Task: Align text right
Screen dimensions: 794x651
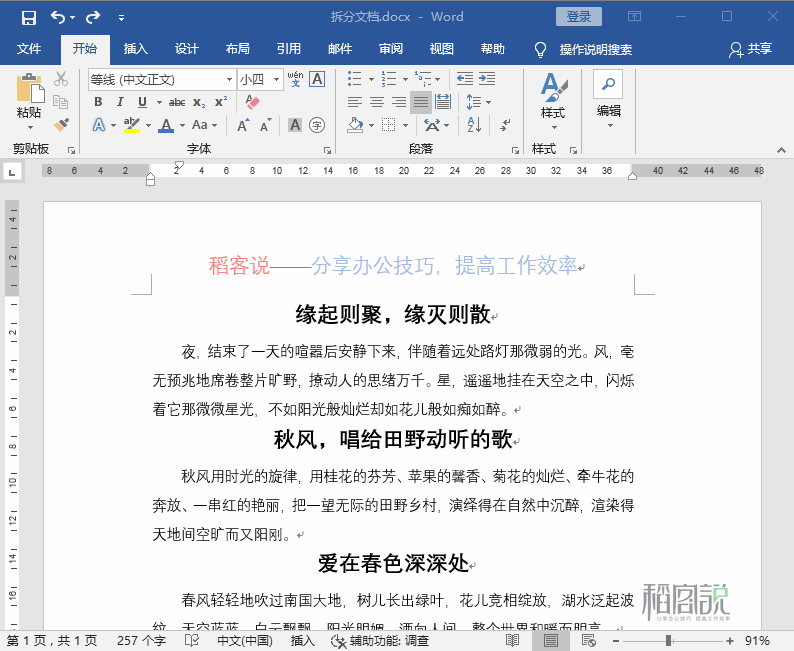Action: pyautogui.click(x=399, y=102)
